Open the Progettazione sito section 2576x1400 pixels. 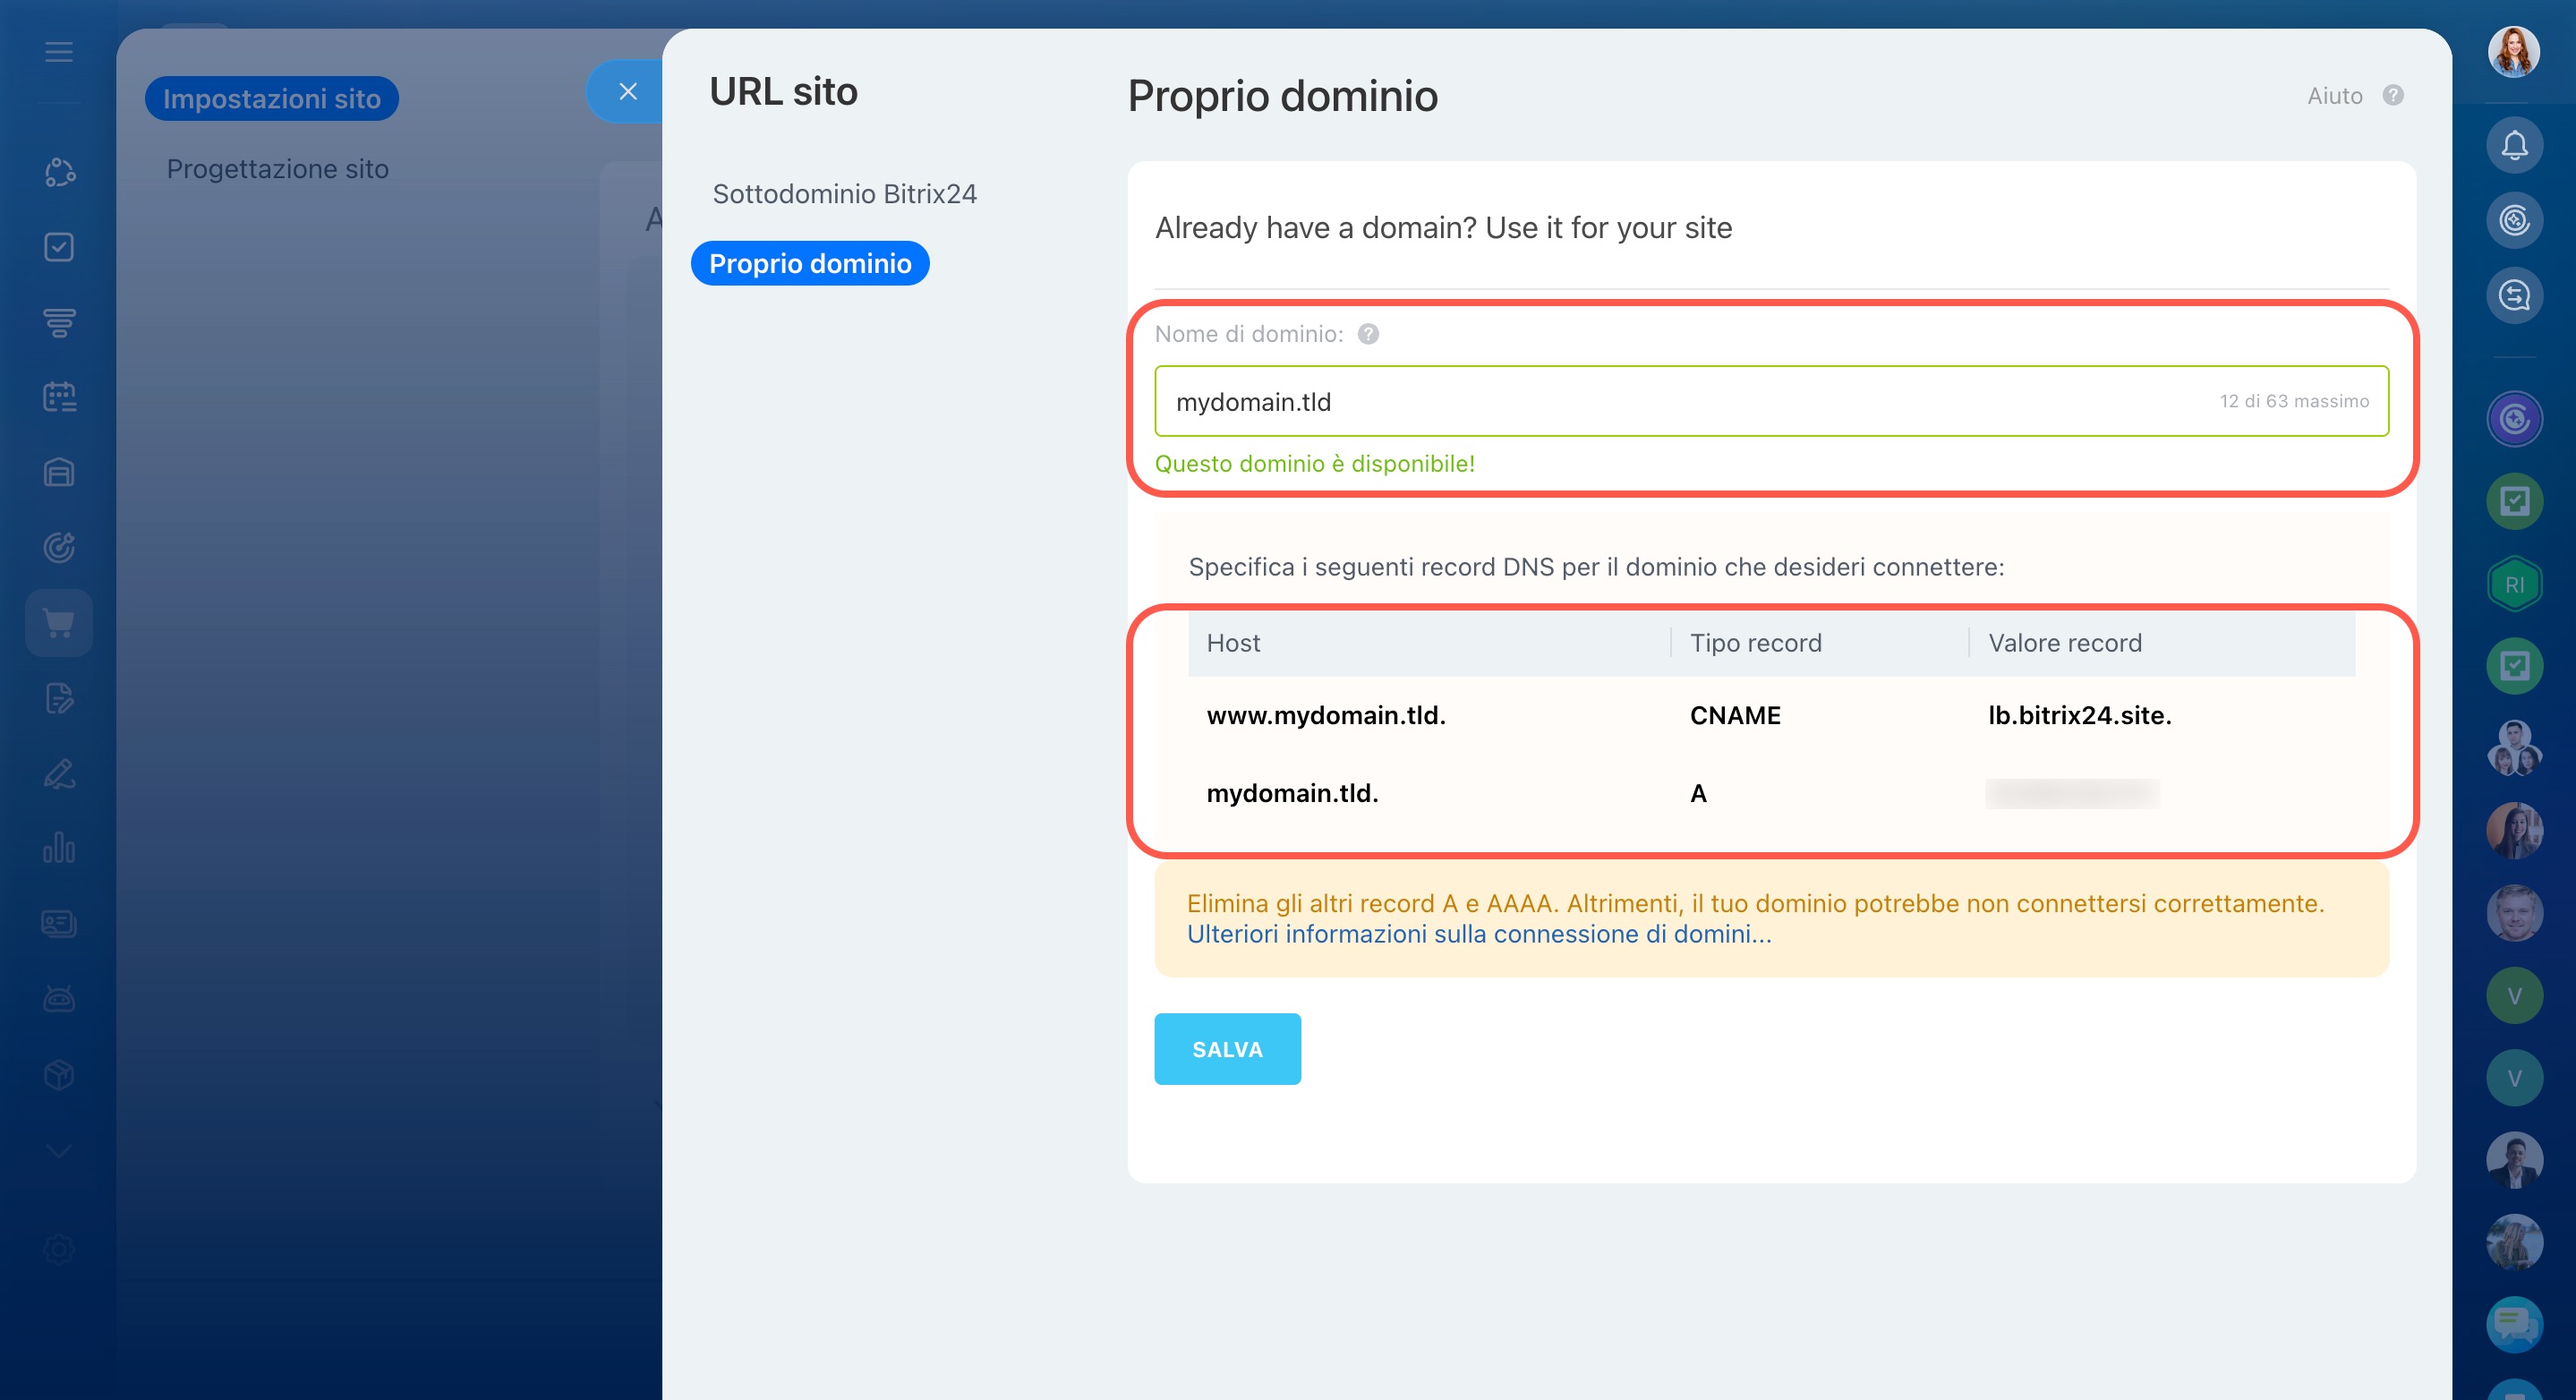pyautogui.click(x=277, y=169)
